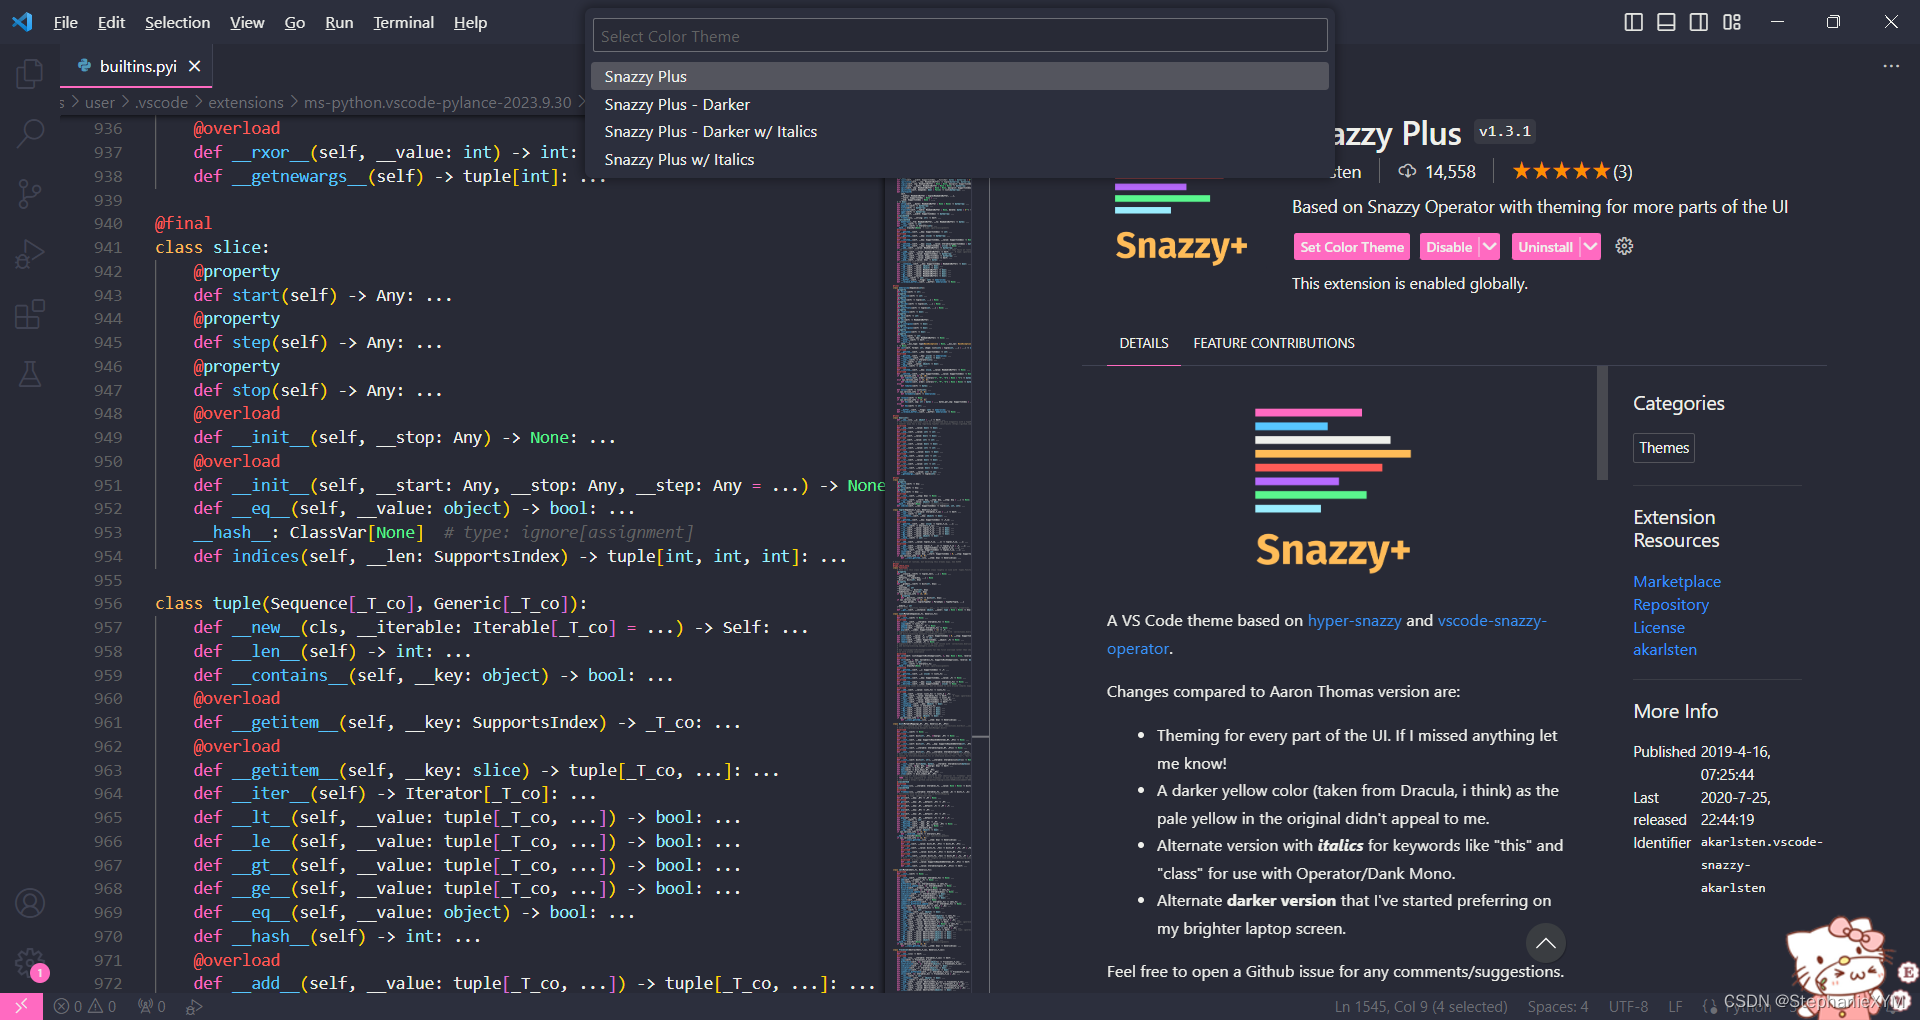Open the License resource link
1920x1020 pixels.
pyautogui.click(x=1659, y=627)
